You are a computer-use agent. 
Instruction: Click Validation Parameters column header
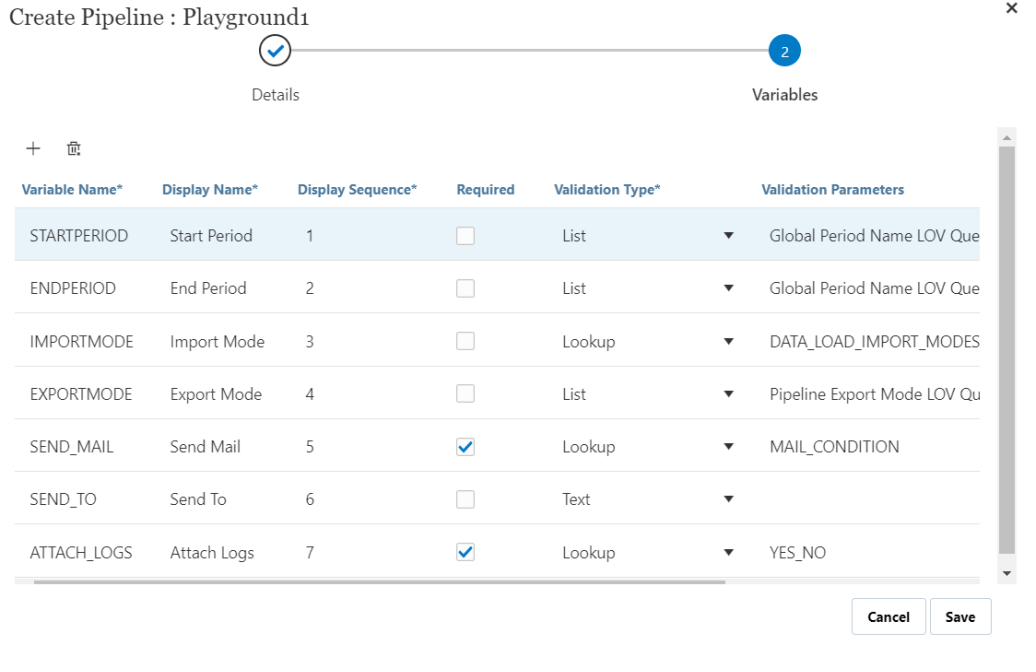point(832,190)
